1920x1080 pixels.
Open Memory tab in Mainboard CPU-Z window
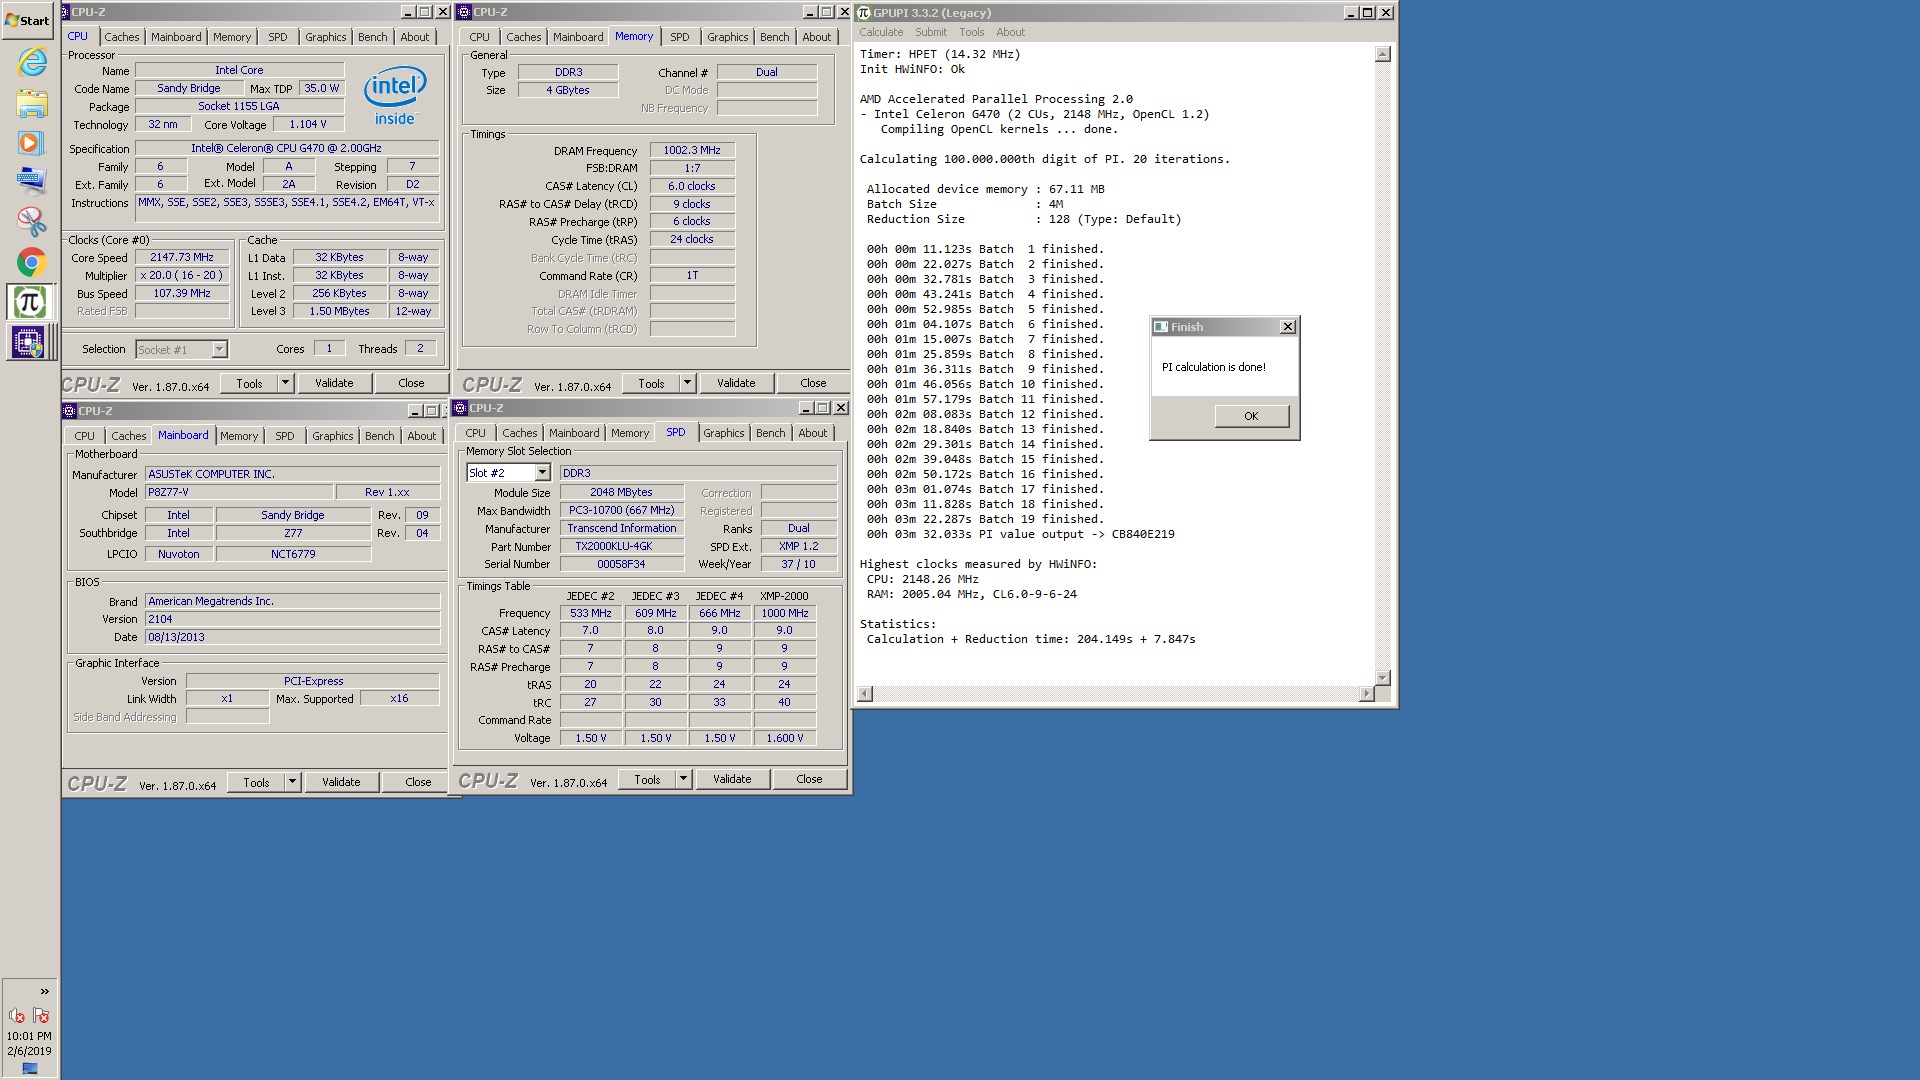(239, 436)
